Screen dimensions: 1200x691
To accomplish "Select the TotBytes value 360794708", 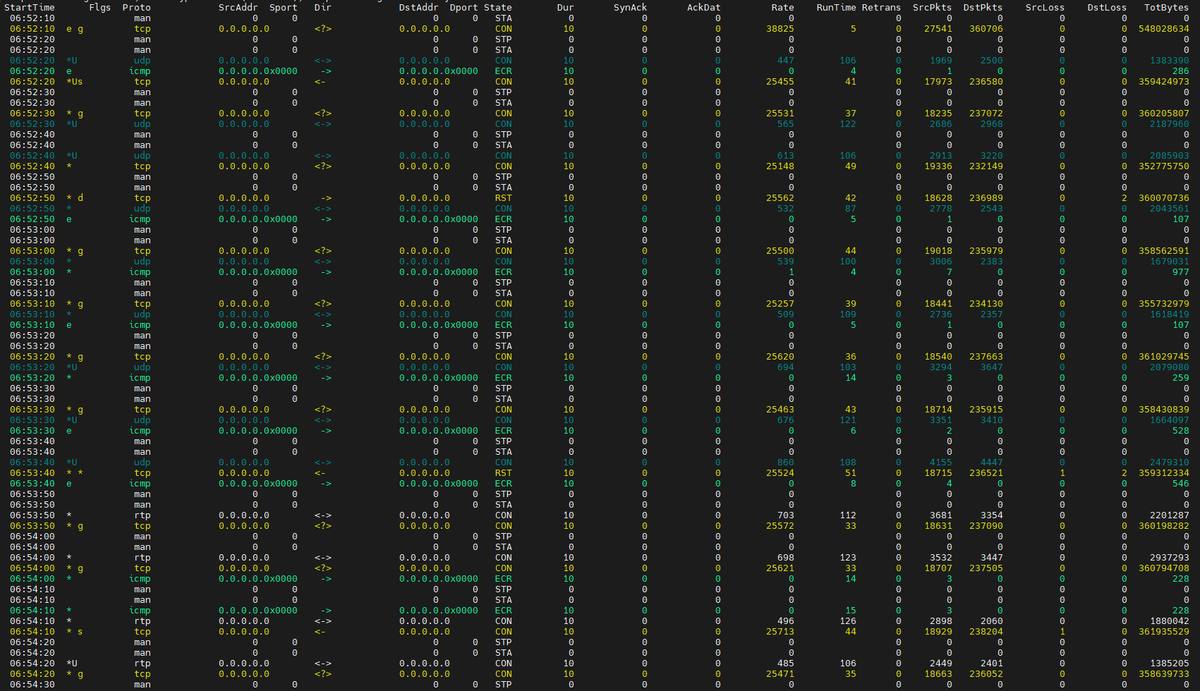I will pyautogui.click(x=1163, y=567).
